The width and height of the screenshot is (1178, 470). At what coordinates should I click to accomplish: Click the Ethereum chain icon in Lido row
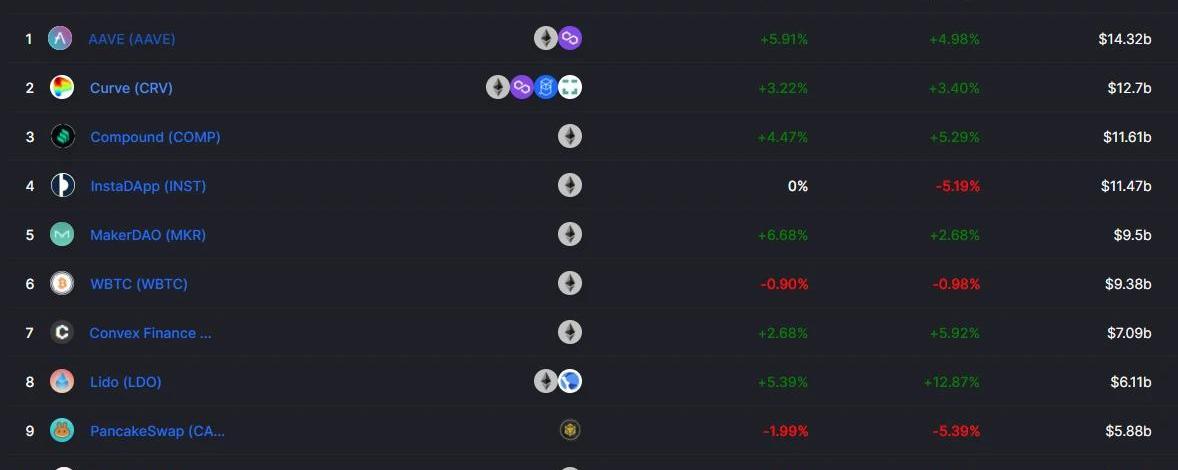546,381
